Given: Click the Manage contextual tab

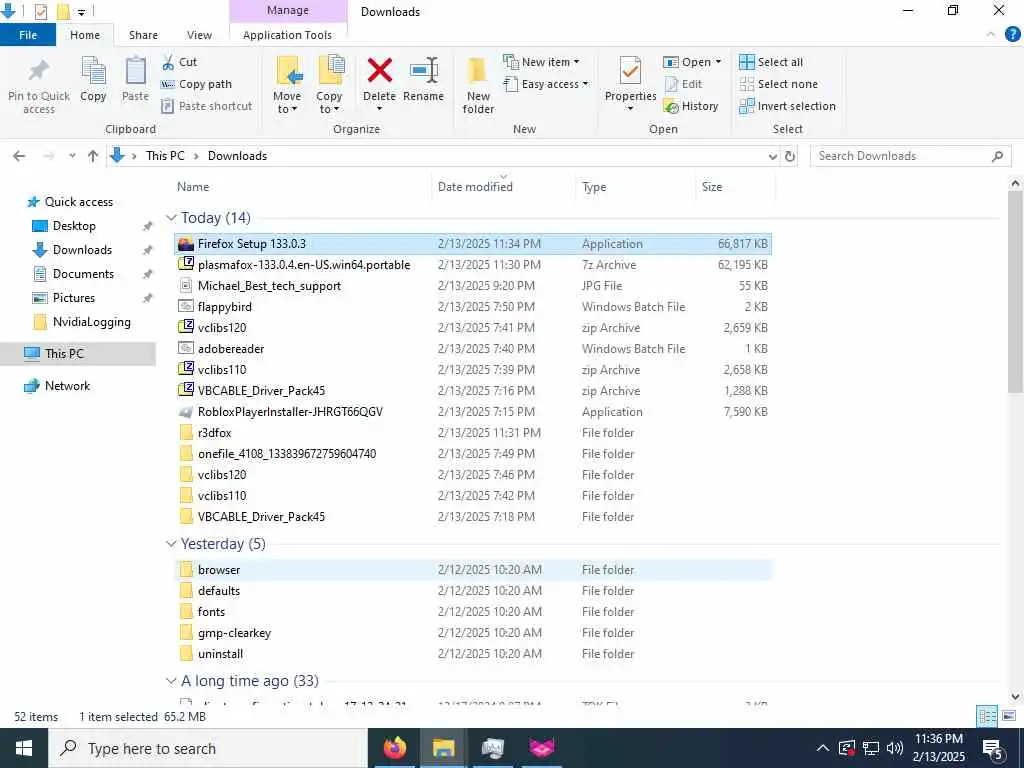Looking at the screenshot, I should [x=288, y=11].
